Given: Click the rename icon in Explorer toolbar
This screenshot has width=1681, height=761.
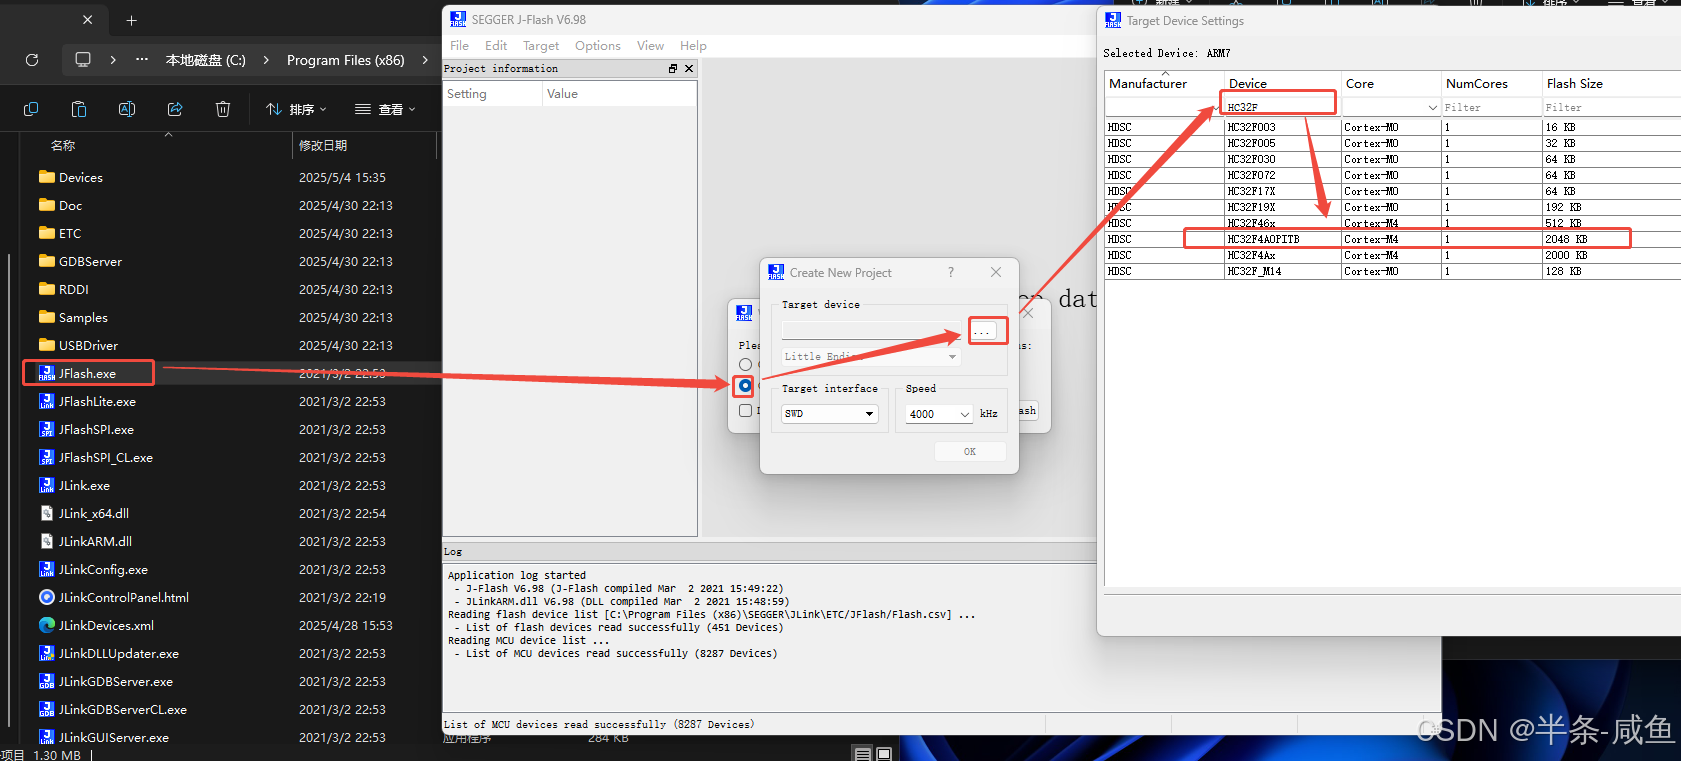Looking at the screenshot, I should tap(127, 109).
